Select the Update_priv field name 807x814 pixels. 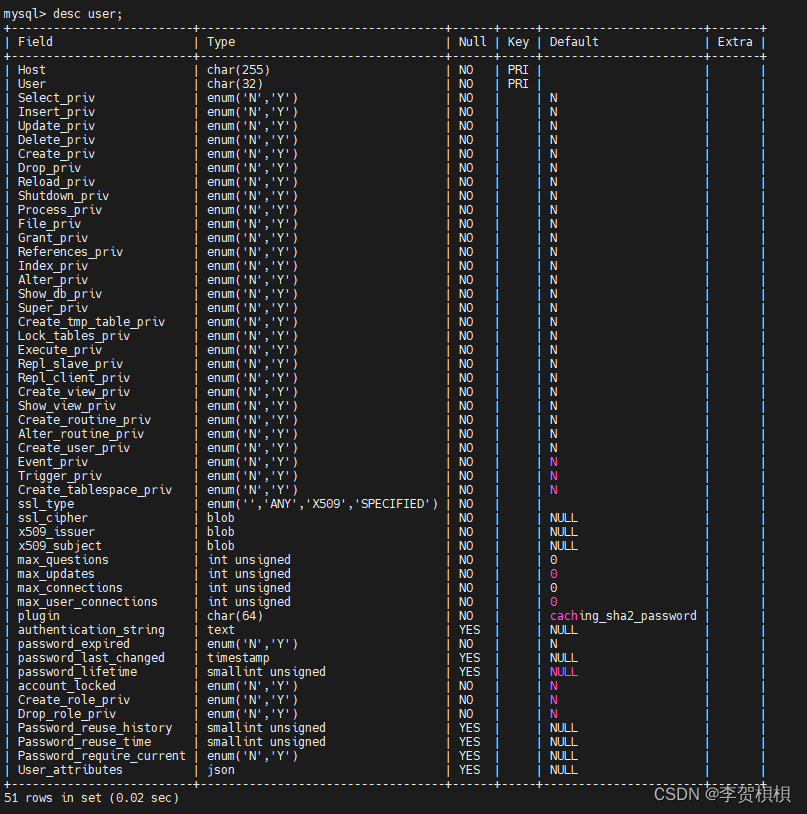click(57, 126)
